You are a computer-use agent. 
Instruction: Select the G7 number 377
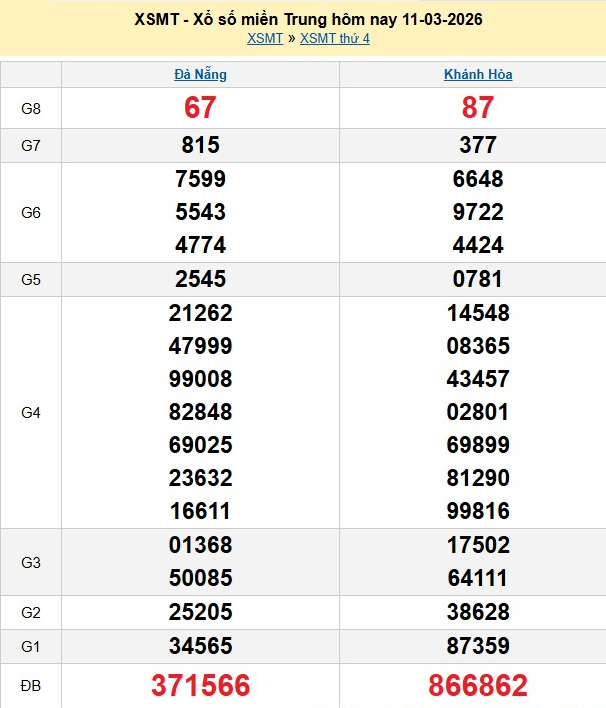pyautogui.click(x=478, y=145)
